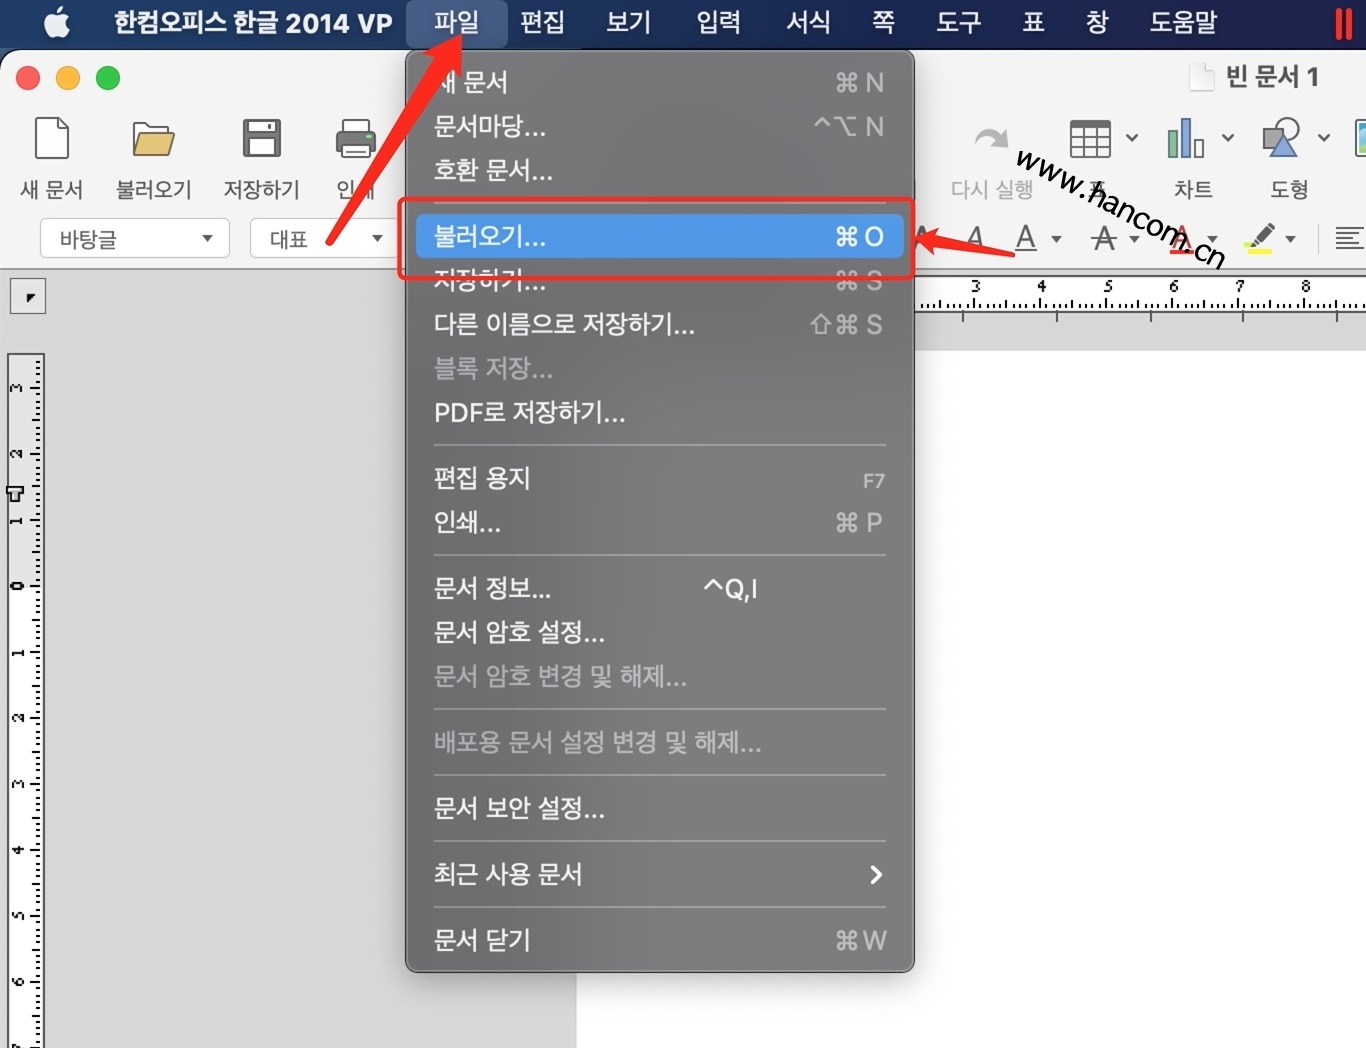The width and height of the screenshot is (1366, 1048).
Task: Open the 입력 menu
Action: 718,23
